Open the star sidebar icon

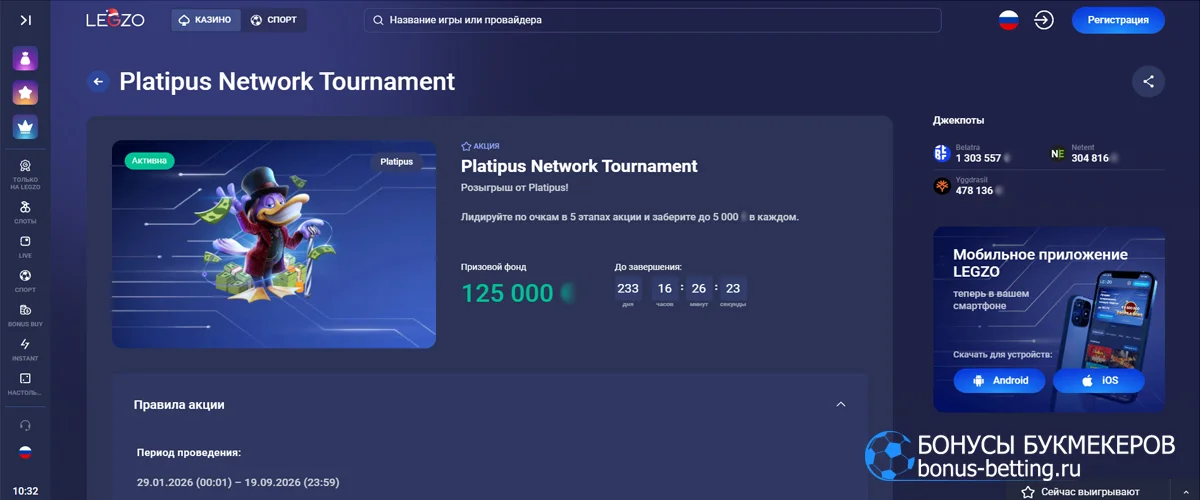[25, 93]
